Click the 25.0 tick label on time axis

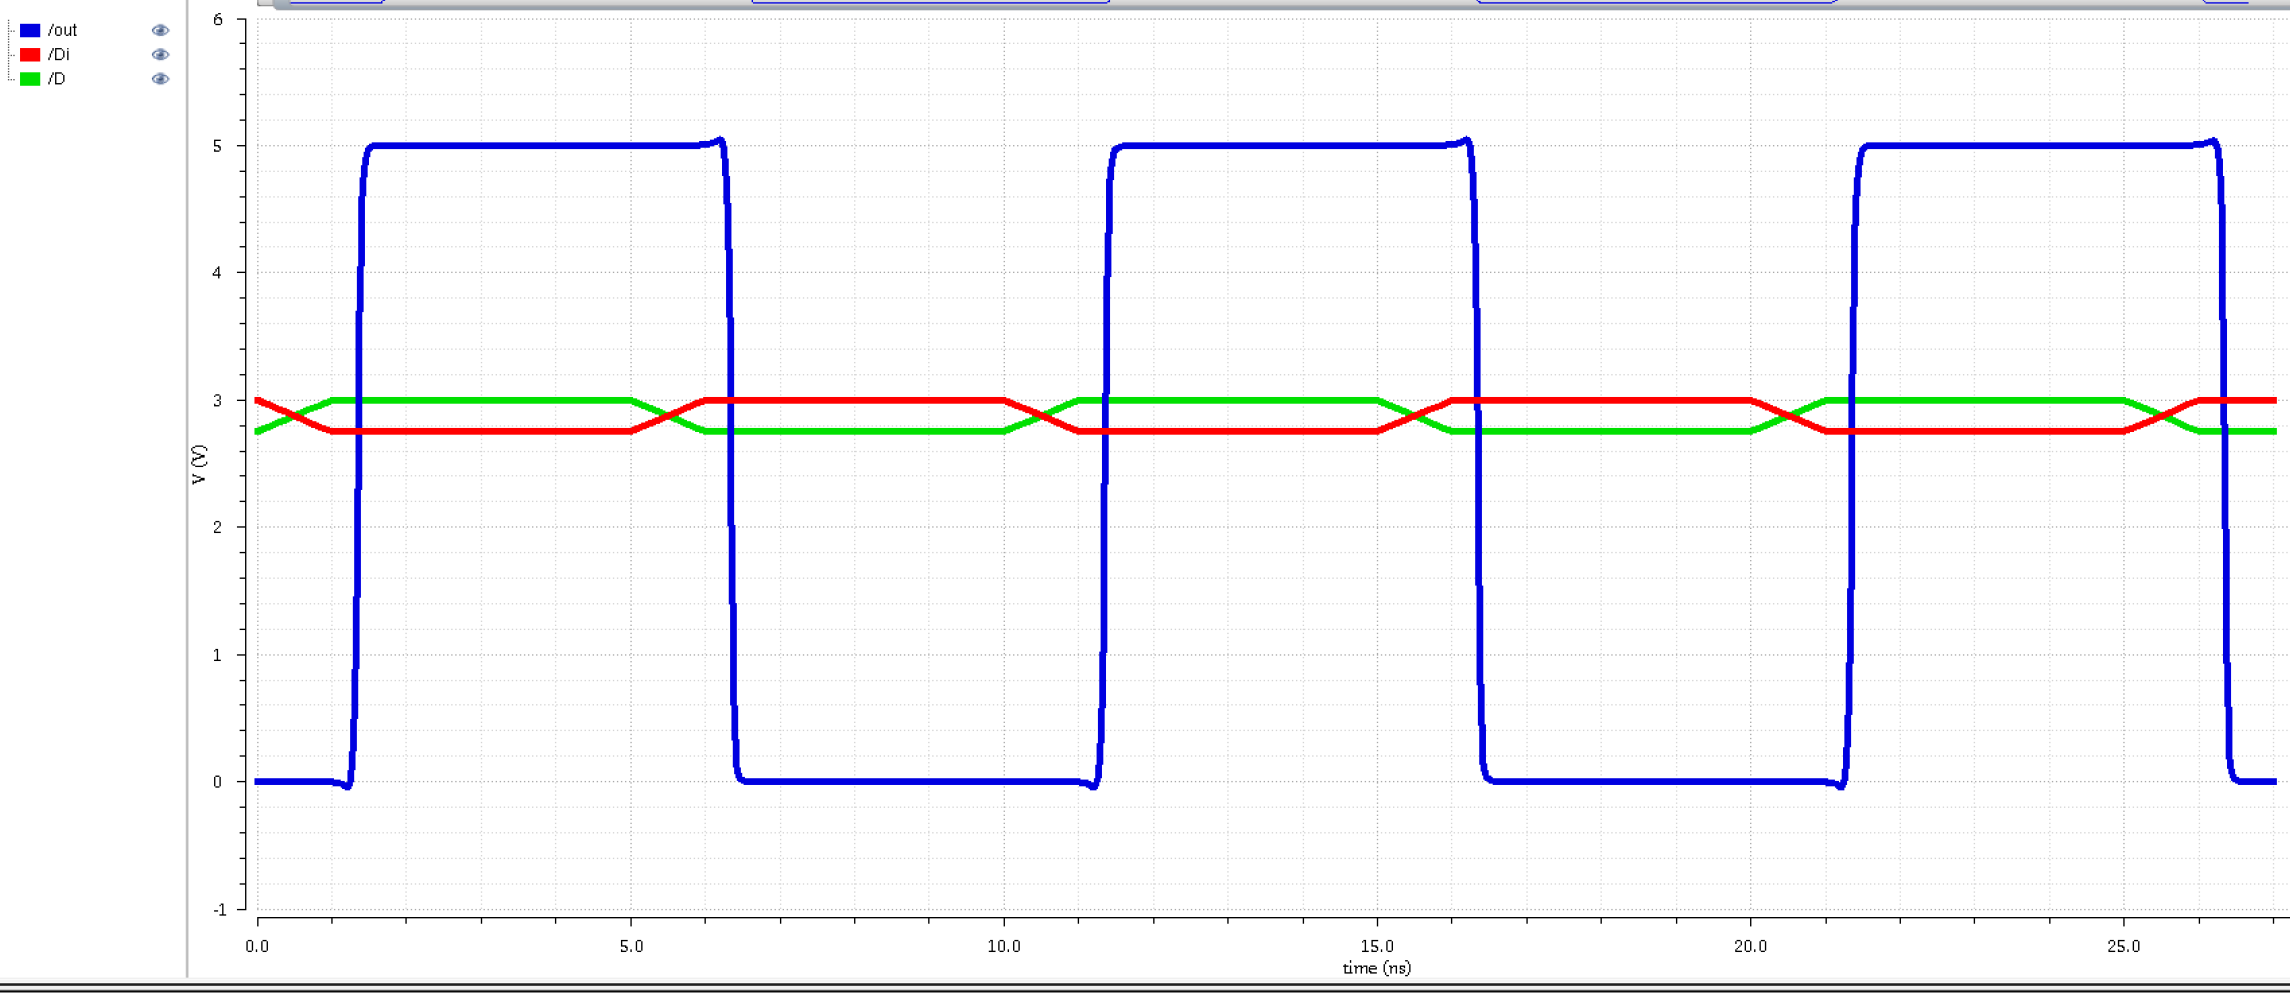tap(2123, 946)
